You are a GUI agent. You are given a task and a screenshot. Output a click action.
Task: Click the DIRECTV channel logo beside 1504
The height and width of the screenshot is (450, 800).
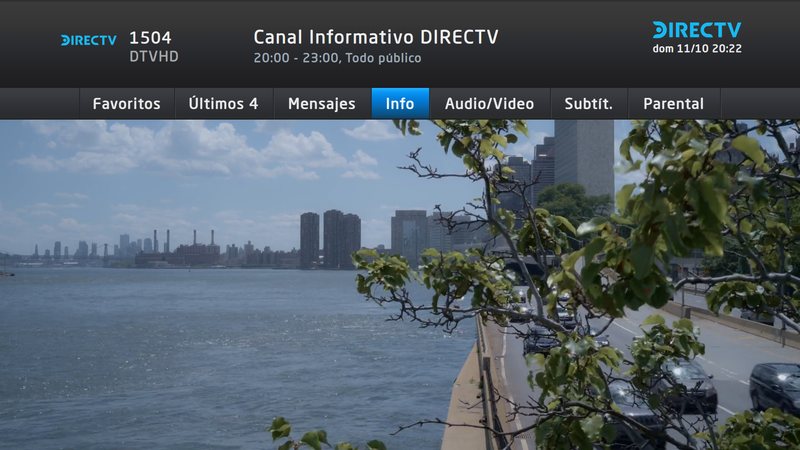point(89,40)
